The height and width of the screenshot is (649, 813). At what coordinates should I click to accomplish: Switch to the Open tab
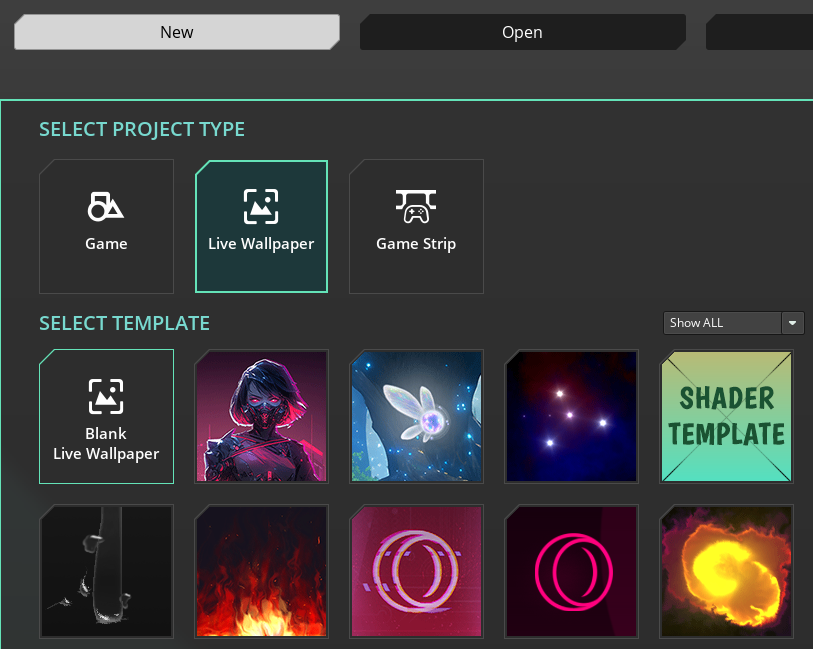pos(521,31)
